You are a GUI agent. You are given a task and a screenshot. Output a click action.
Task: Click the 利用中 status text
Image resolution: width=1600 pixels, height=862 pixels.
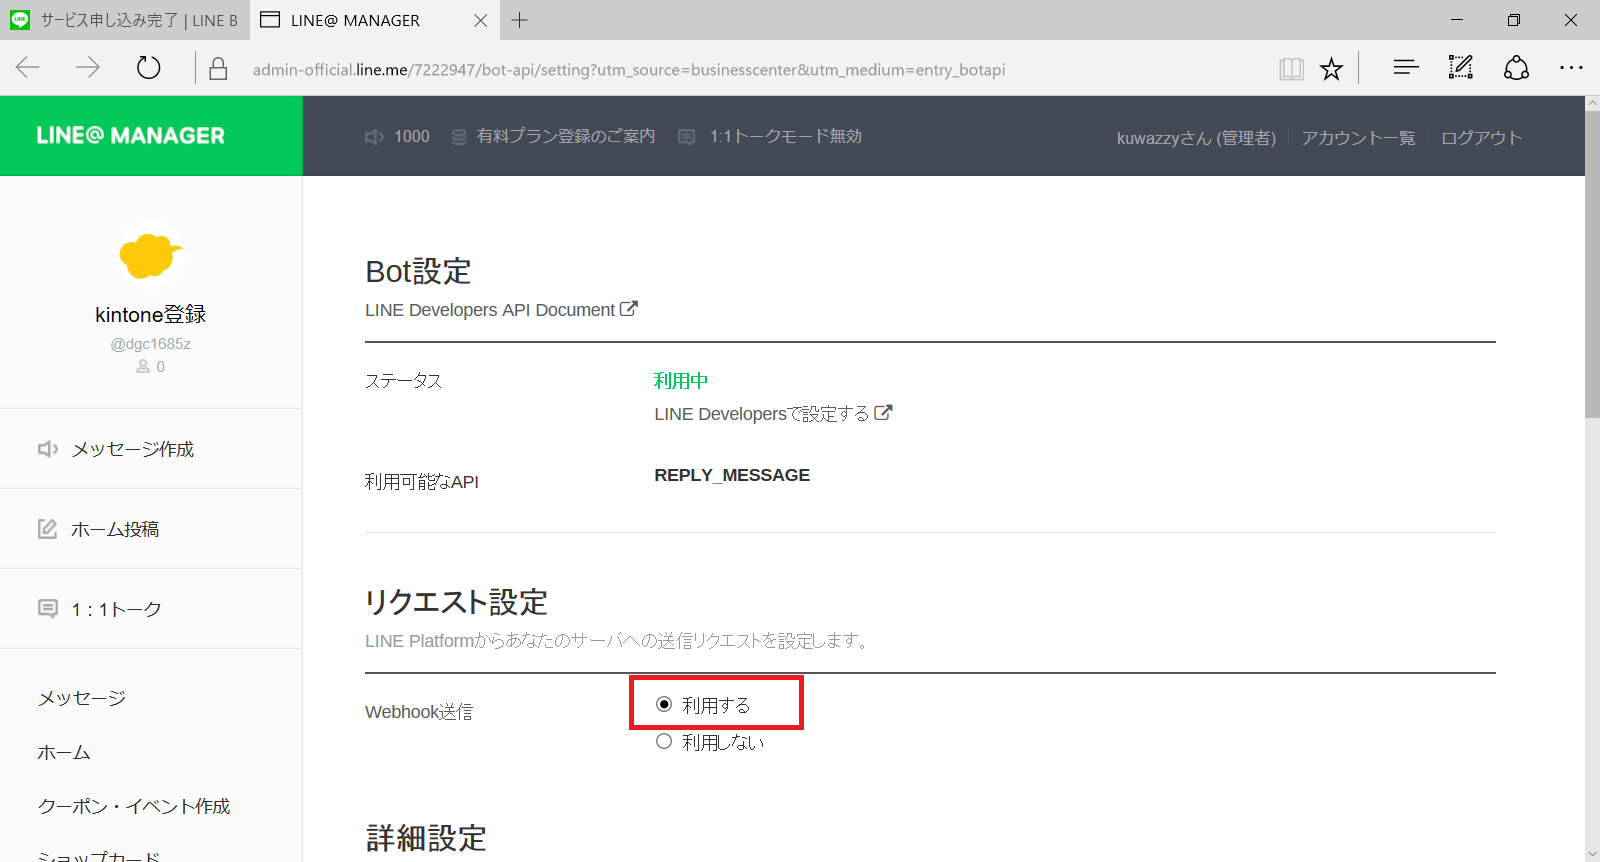click(x=681, y=381)
